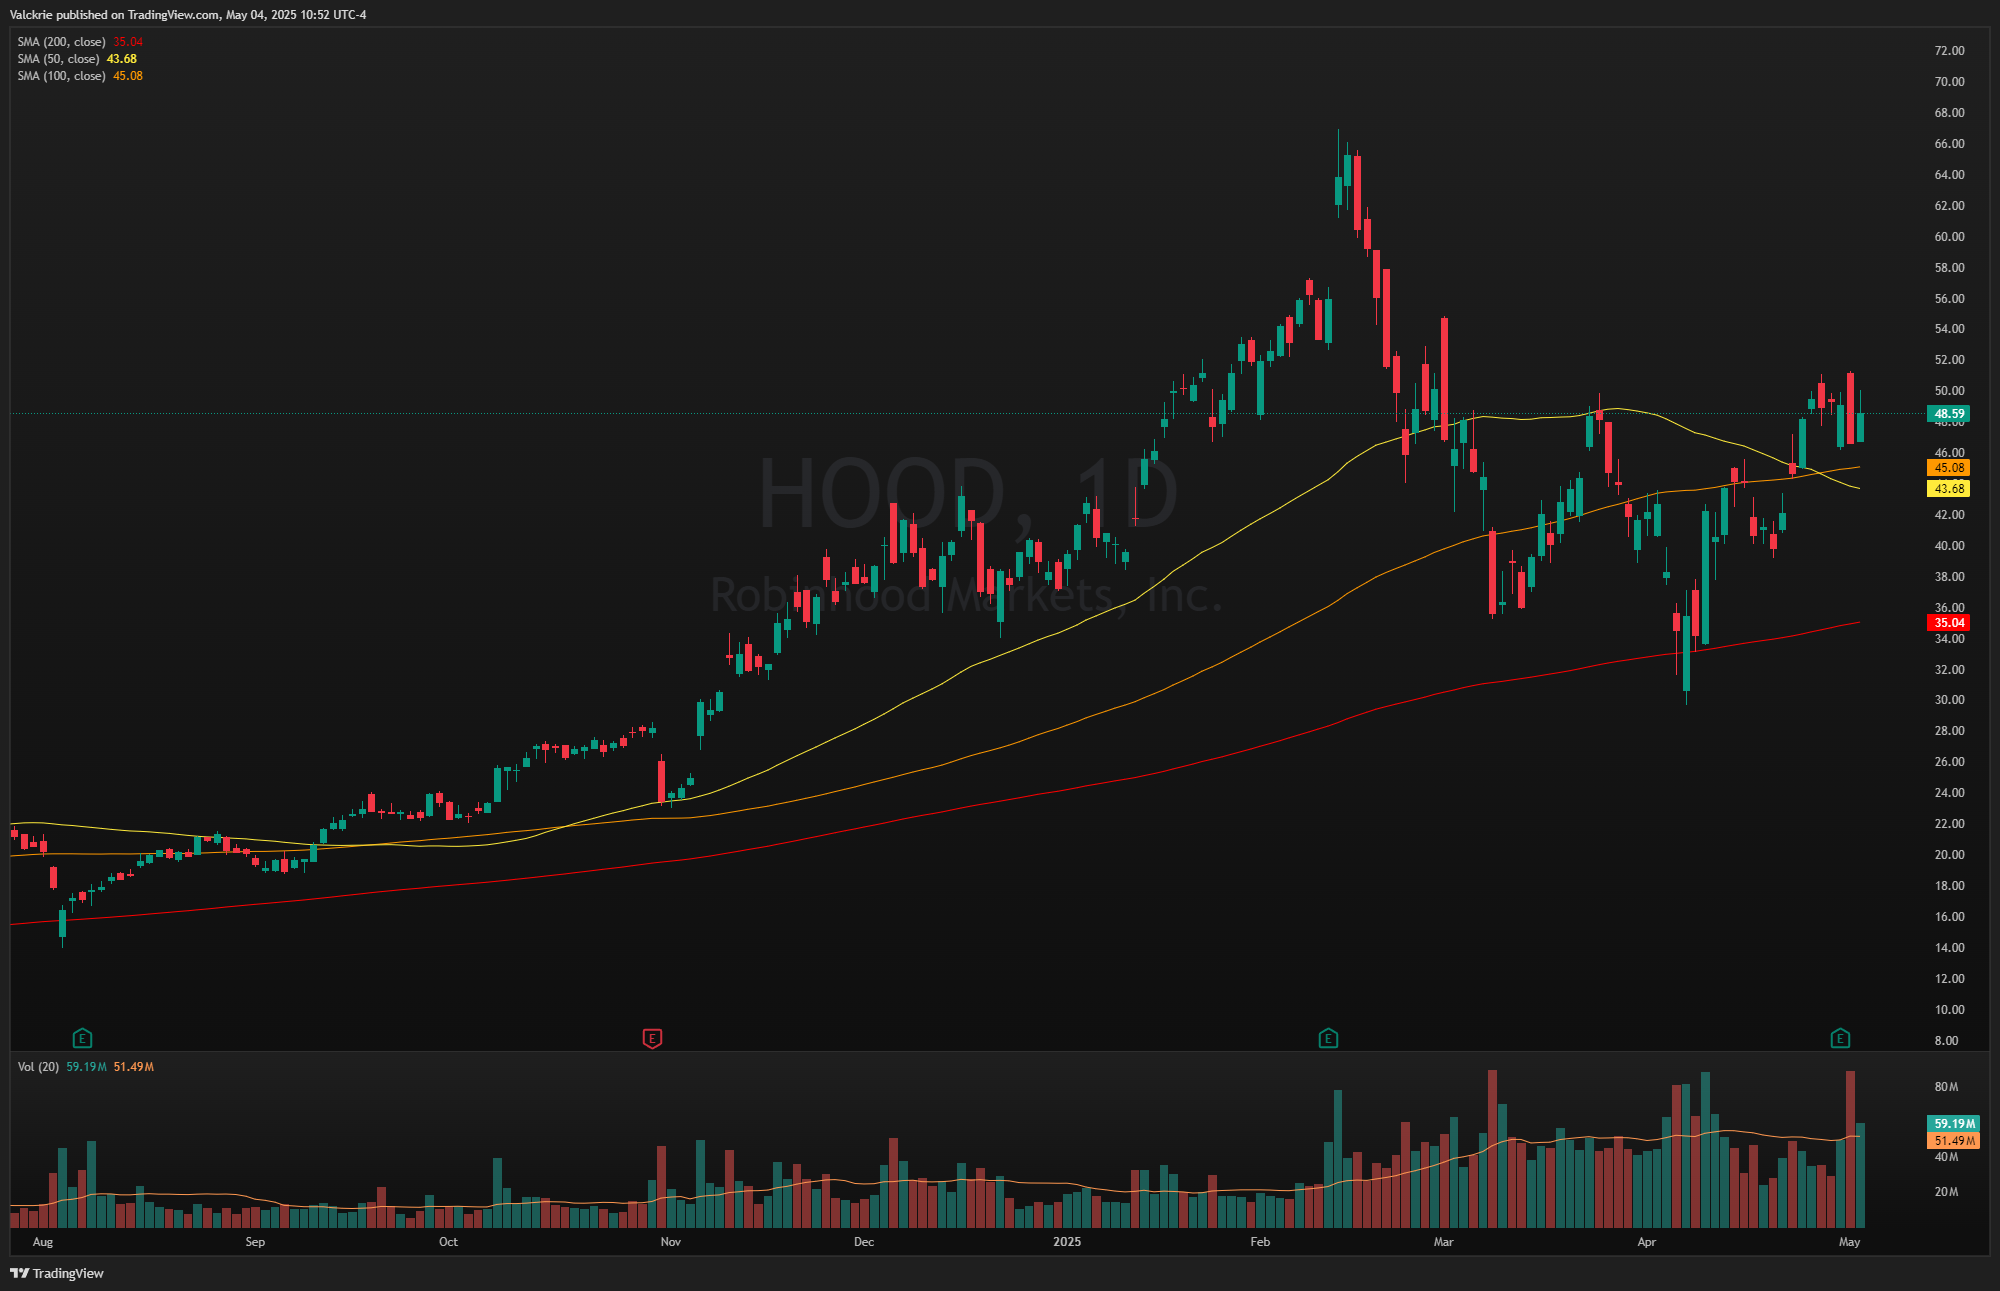This screenshot has width=2000, height=1291.
Task: Click the Mar label on time axis
Action: (x=1443, y=1242)
